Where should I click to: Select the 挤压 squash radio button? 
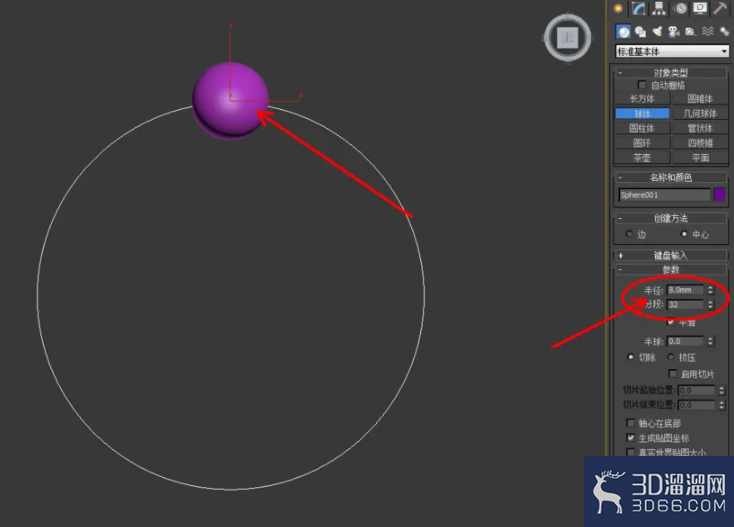[671, 357]
